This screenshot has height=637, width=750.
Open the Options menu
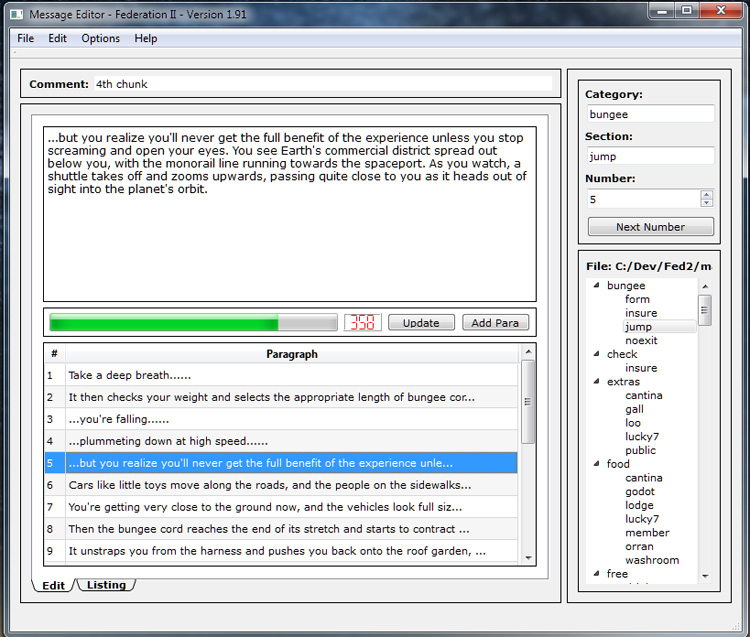[x=100, y=38]
